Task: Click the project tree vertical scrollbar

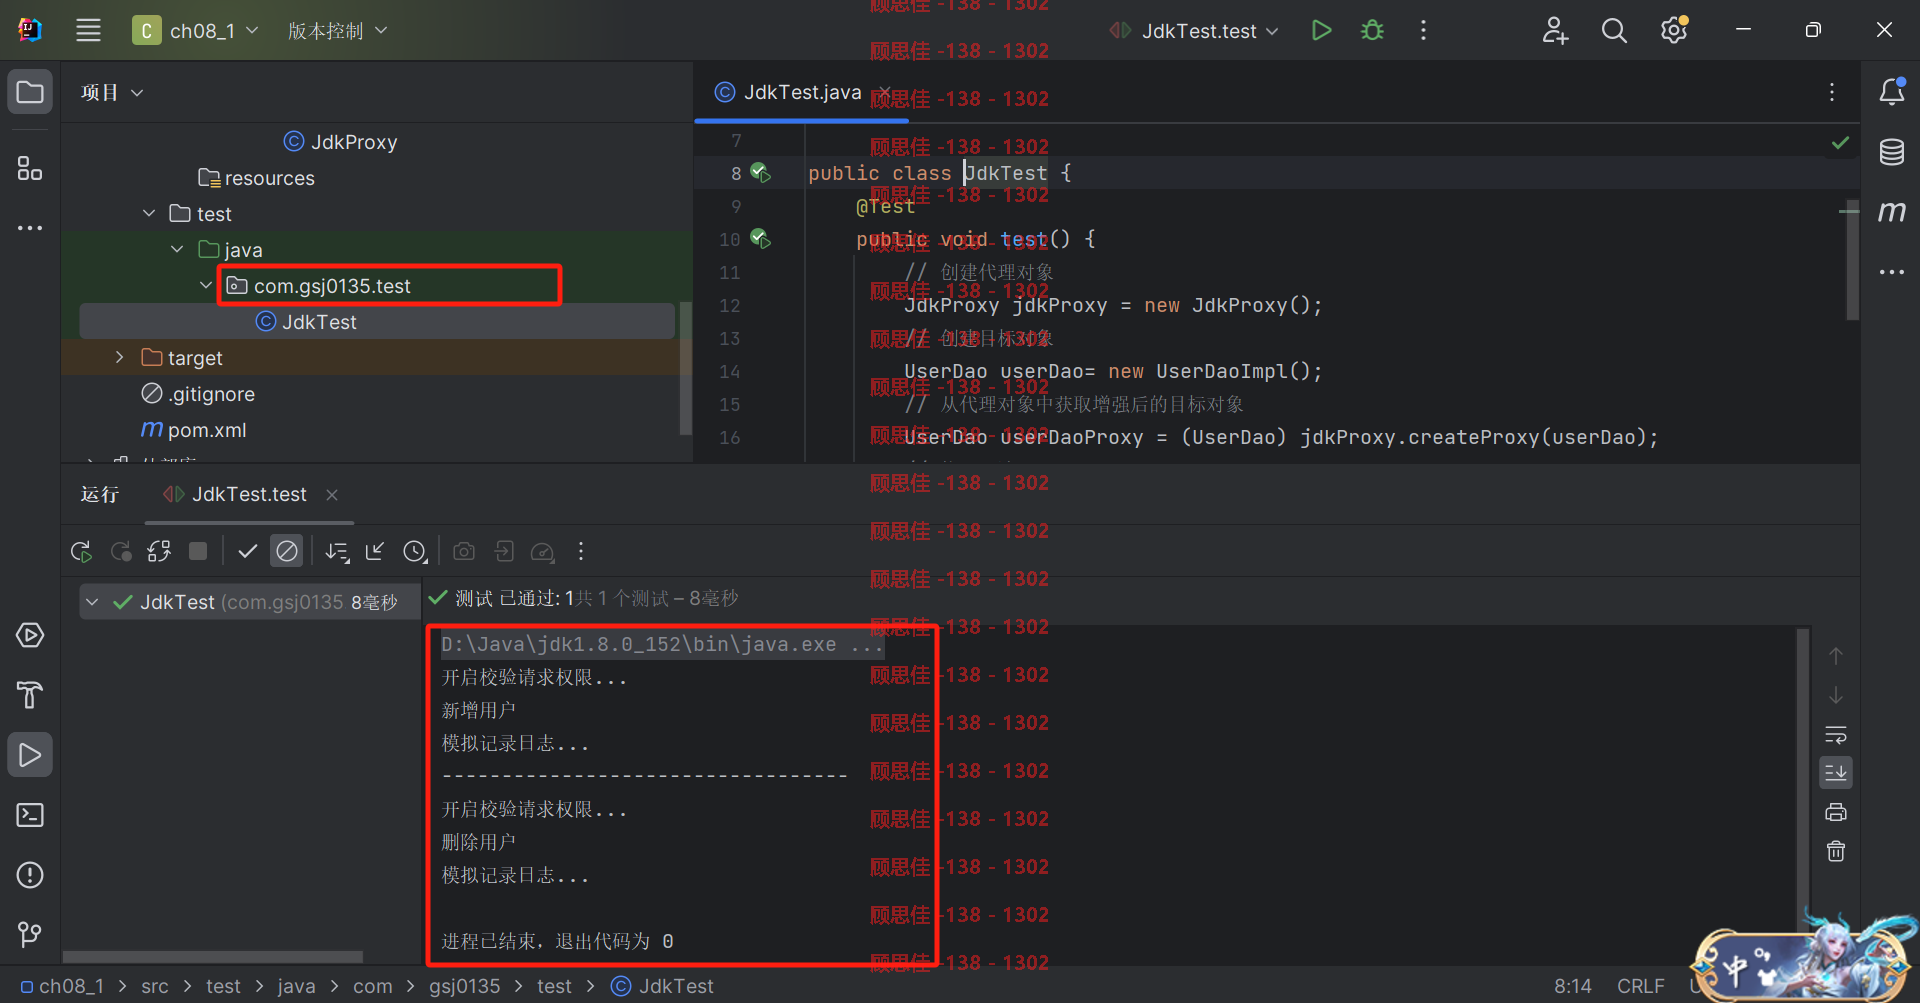Action: (685, 368)
